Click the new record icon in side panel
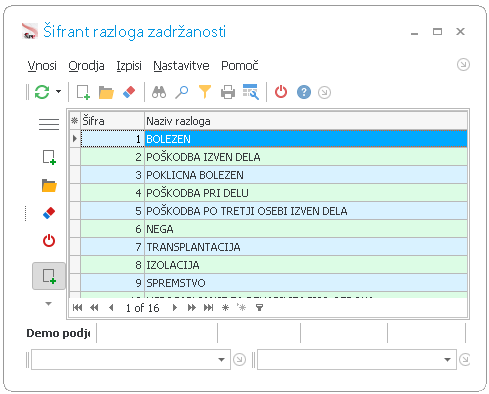The image size is (489, 394). pos(49,157)
